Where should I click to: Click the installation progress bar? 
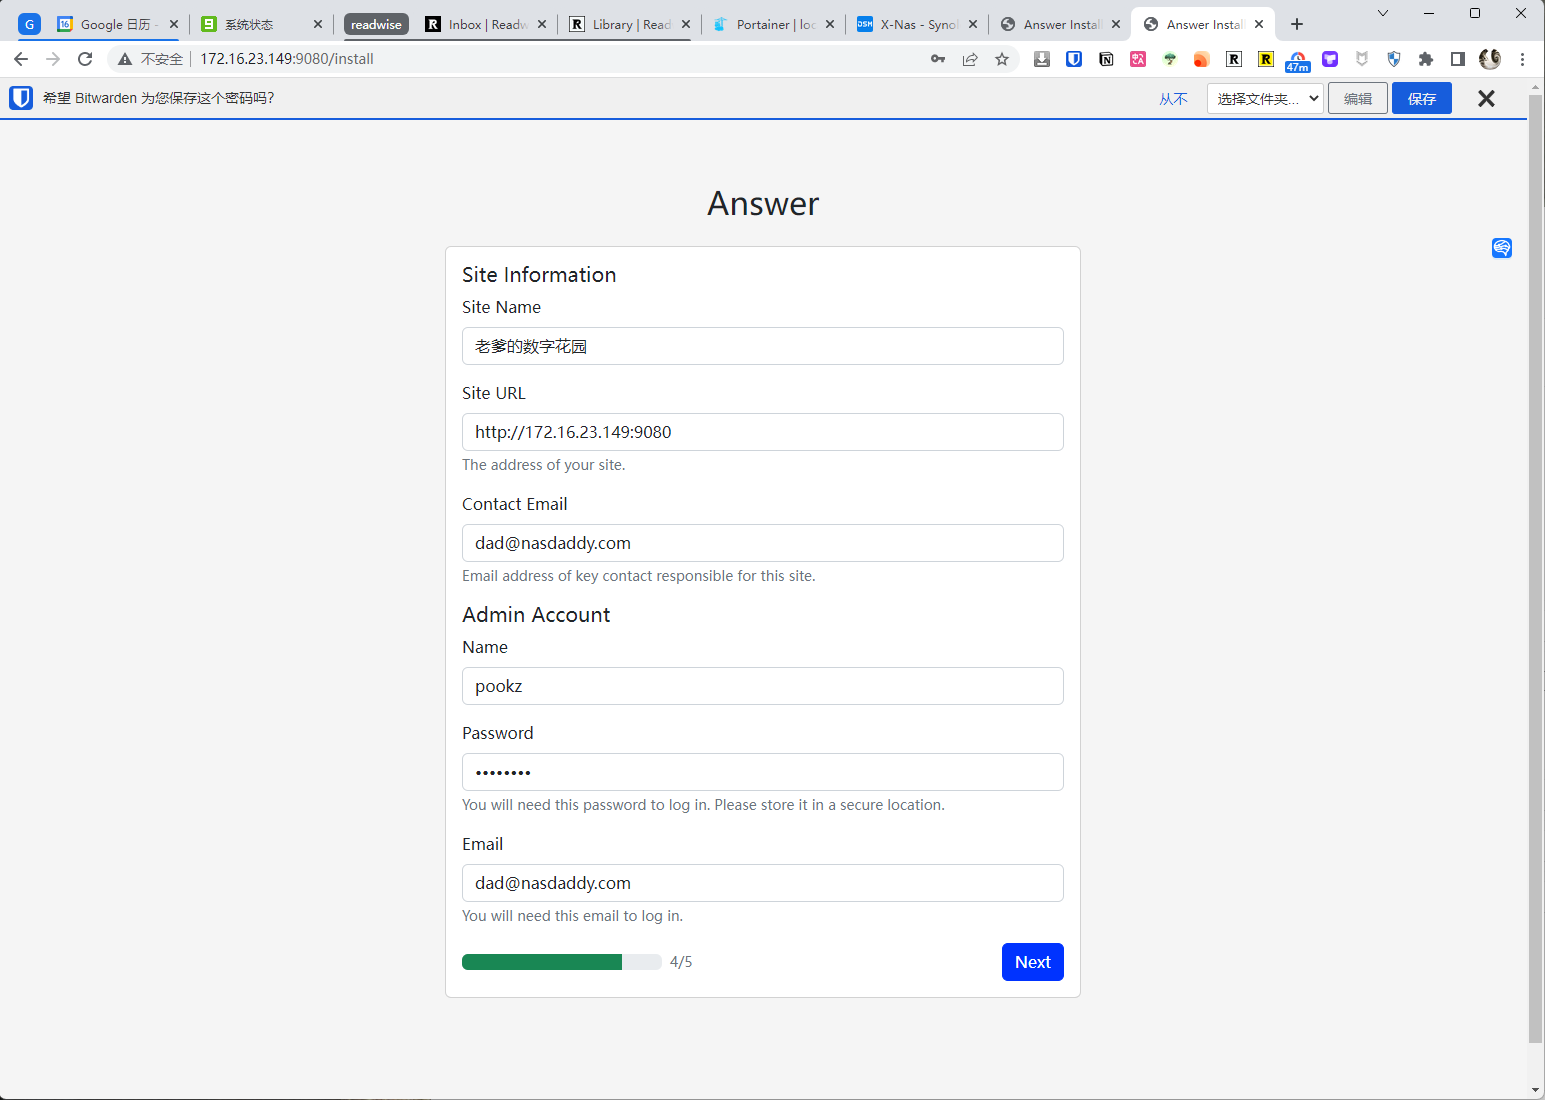[x=561, y=962]
